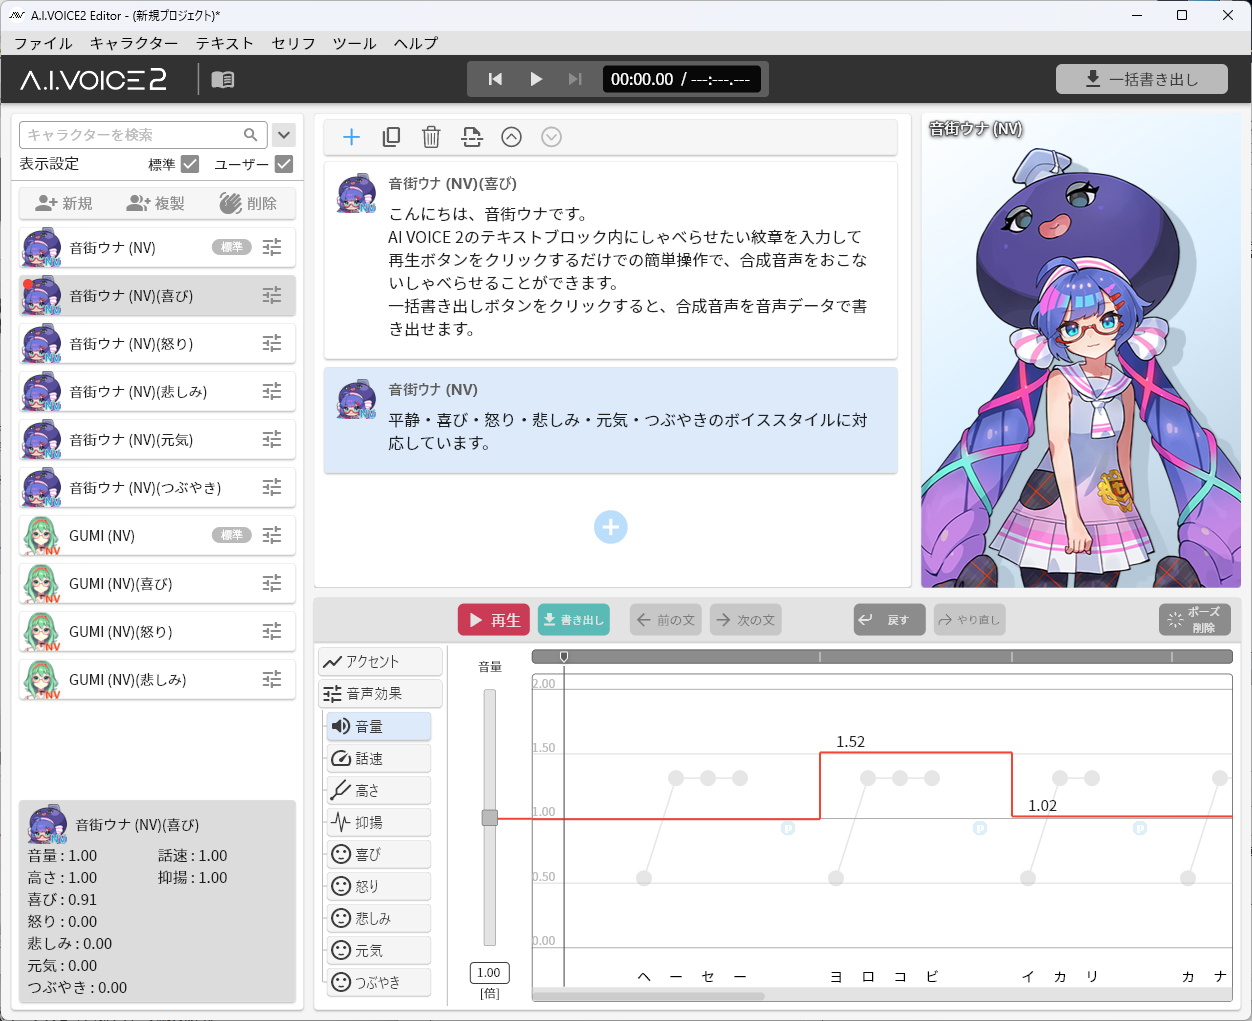Viewport: 1252px width, 1021px height.
Task: Expand the アクセント section
Action: [380, 661]
